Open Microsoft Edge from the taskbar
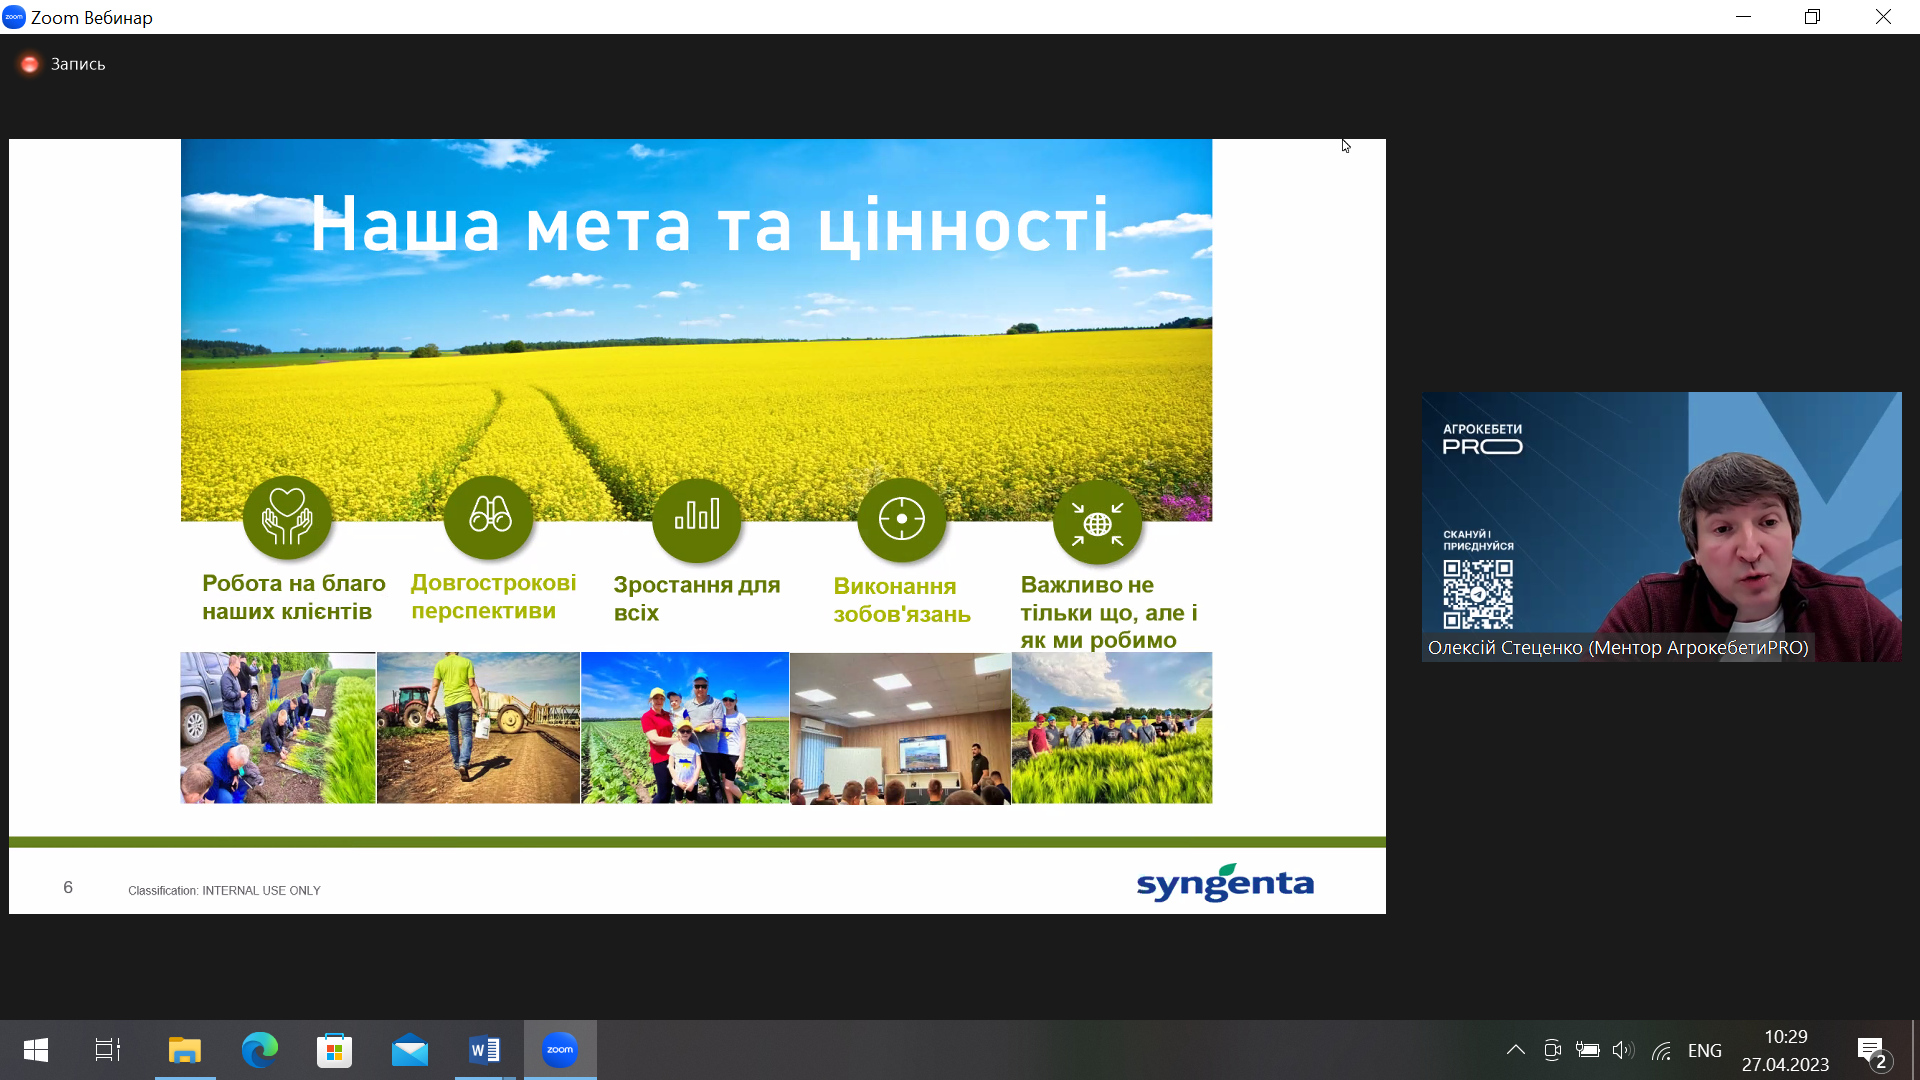The width and height of the screenshot is (1920, 1080). (259, 1050)
